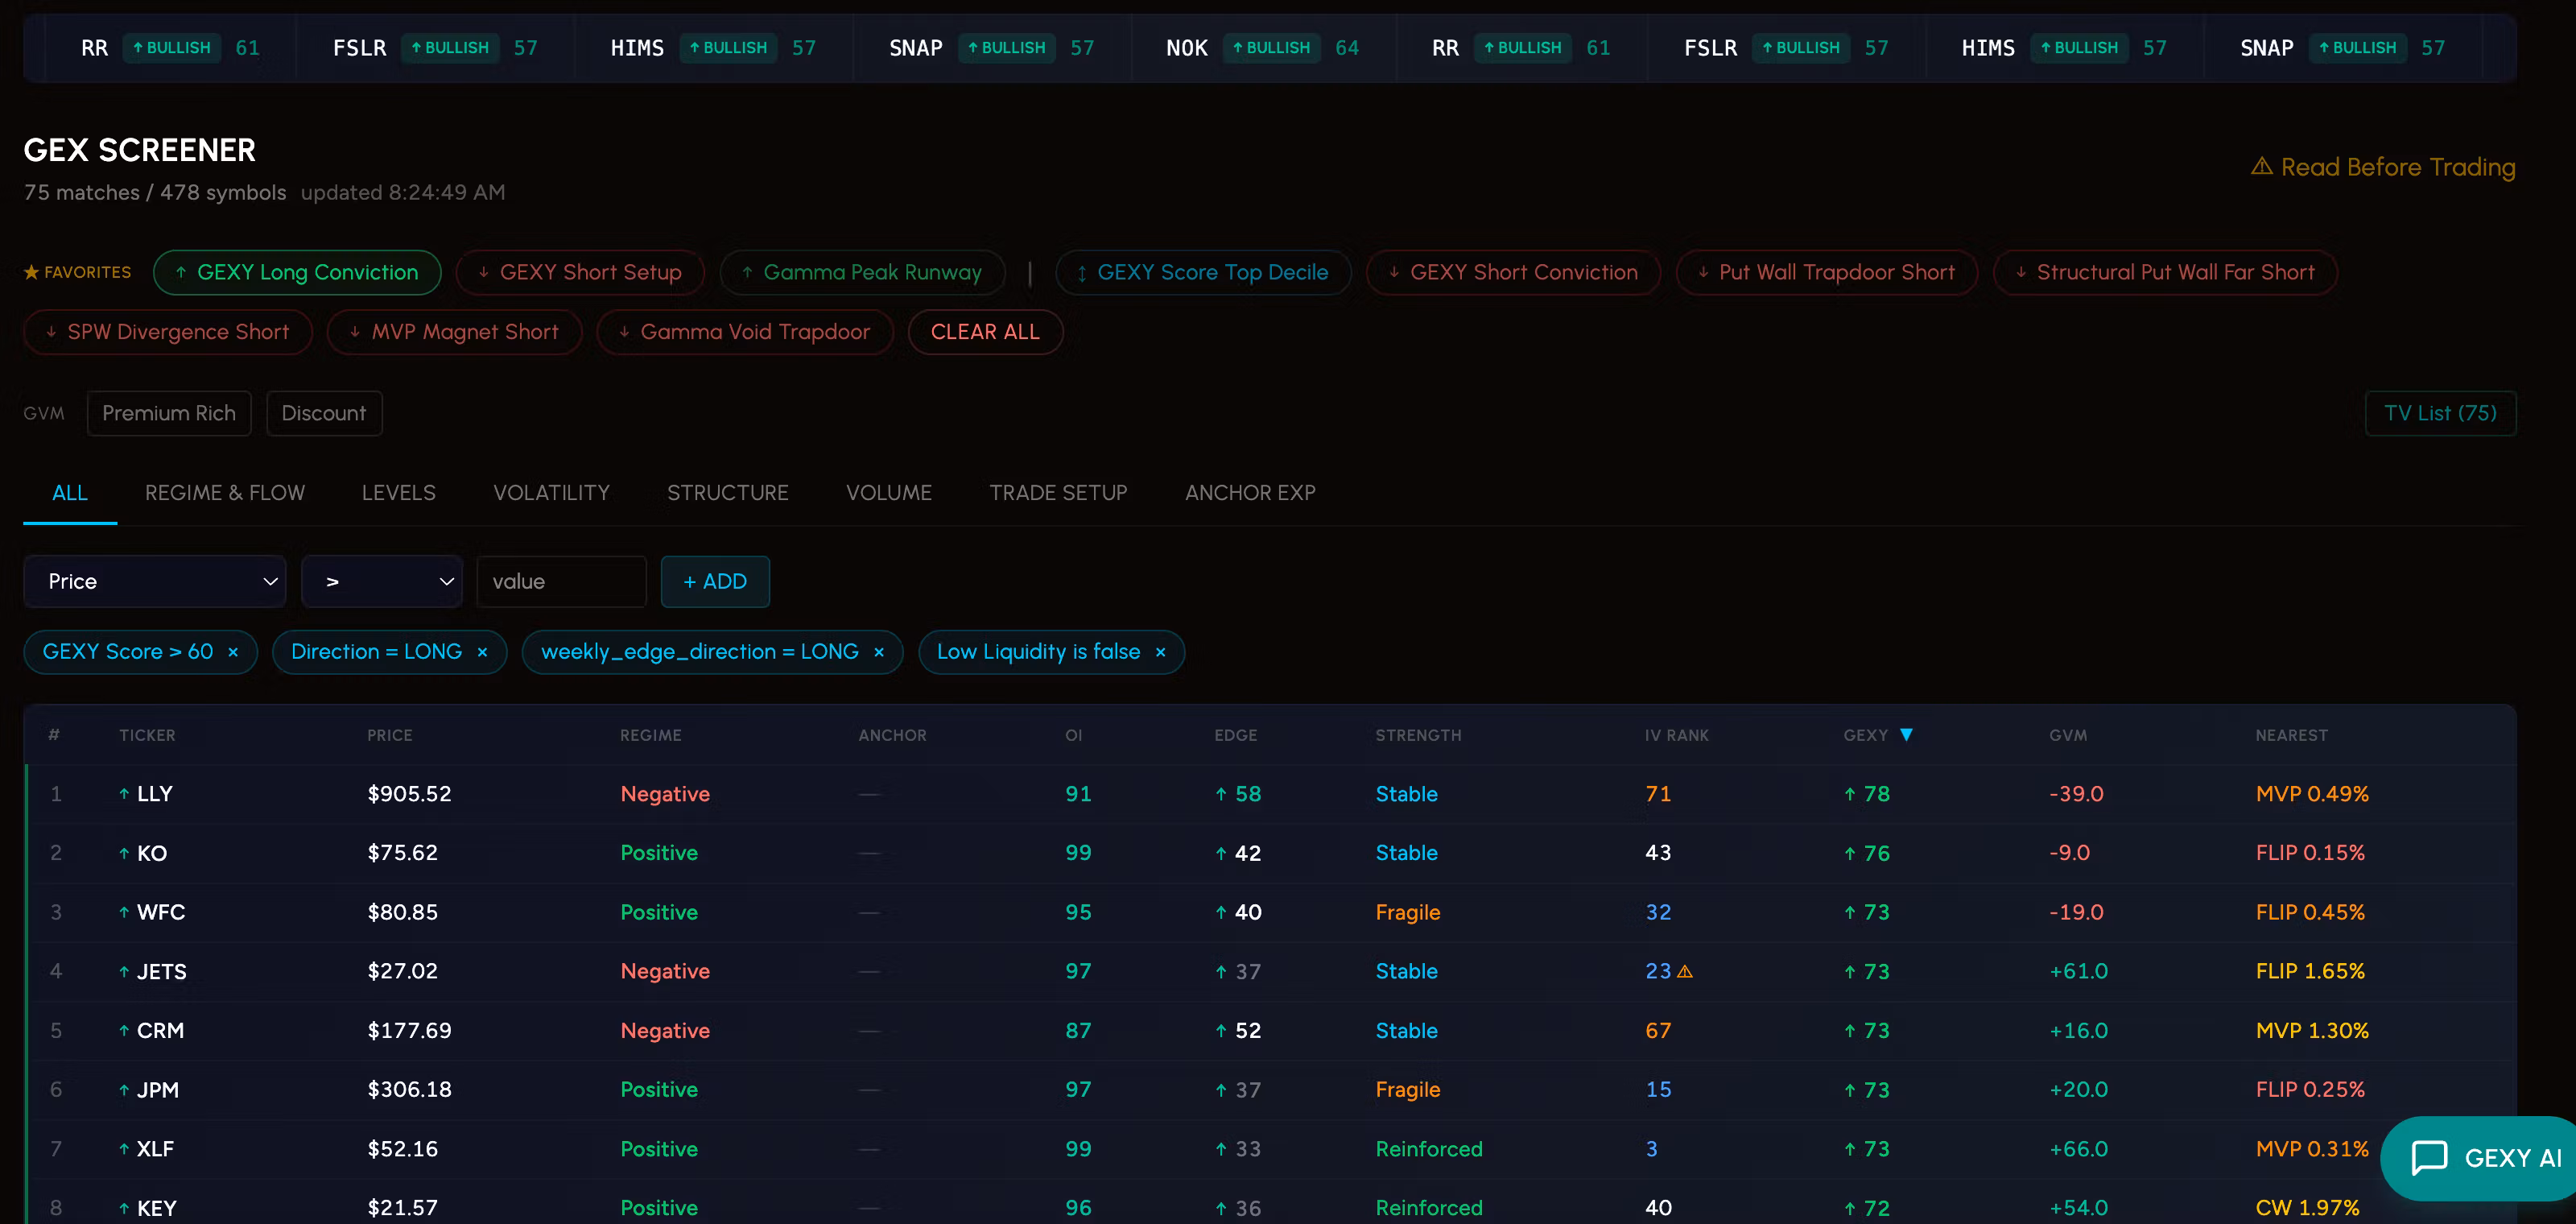Image resolution: width=2576 pixels, height=1224 pixels.
Task: Open the Price field dropdown
Action: 155,581
